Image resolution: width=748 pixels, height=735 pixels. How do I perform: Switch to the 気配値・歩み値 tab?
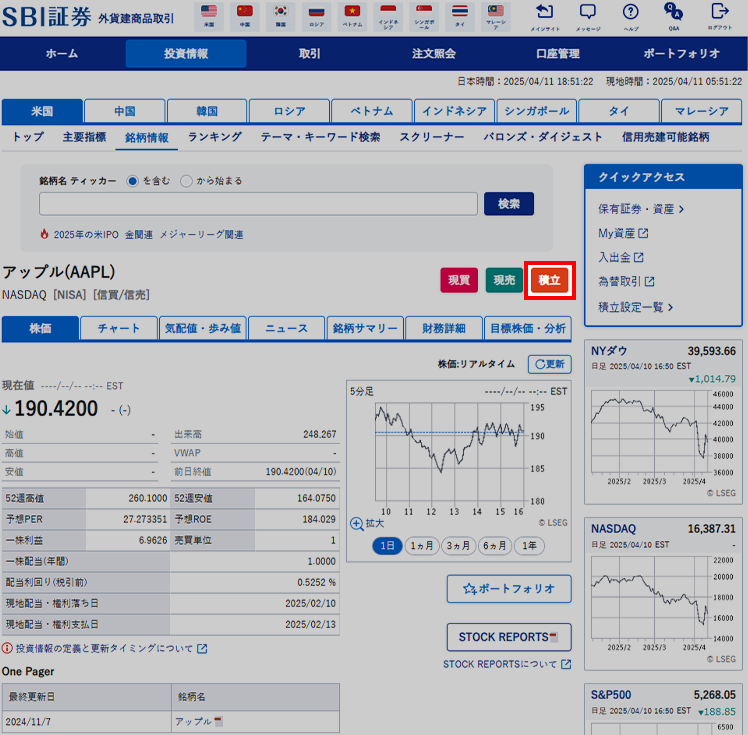tap(203, 328)
